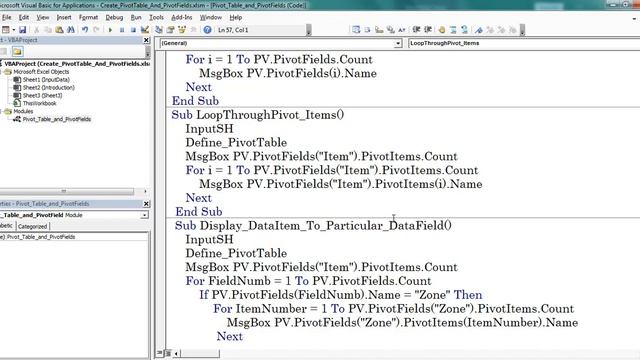This screenshot has height=360, width=640.
Task: Open the Format menu
Action: click(x=89, y=18)
